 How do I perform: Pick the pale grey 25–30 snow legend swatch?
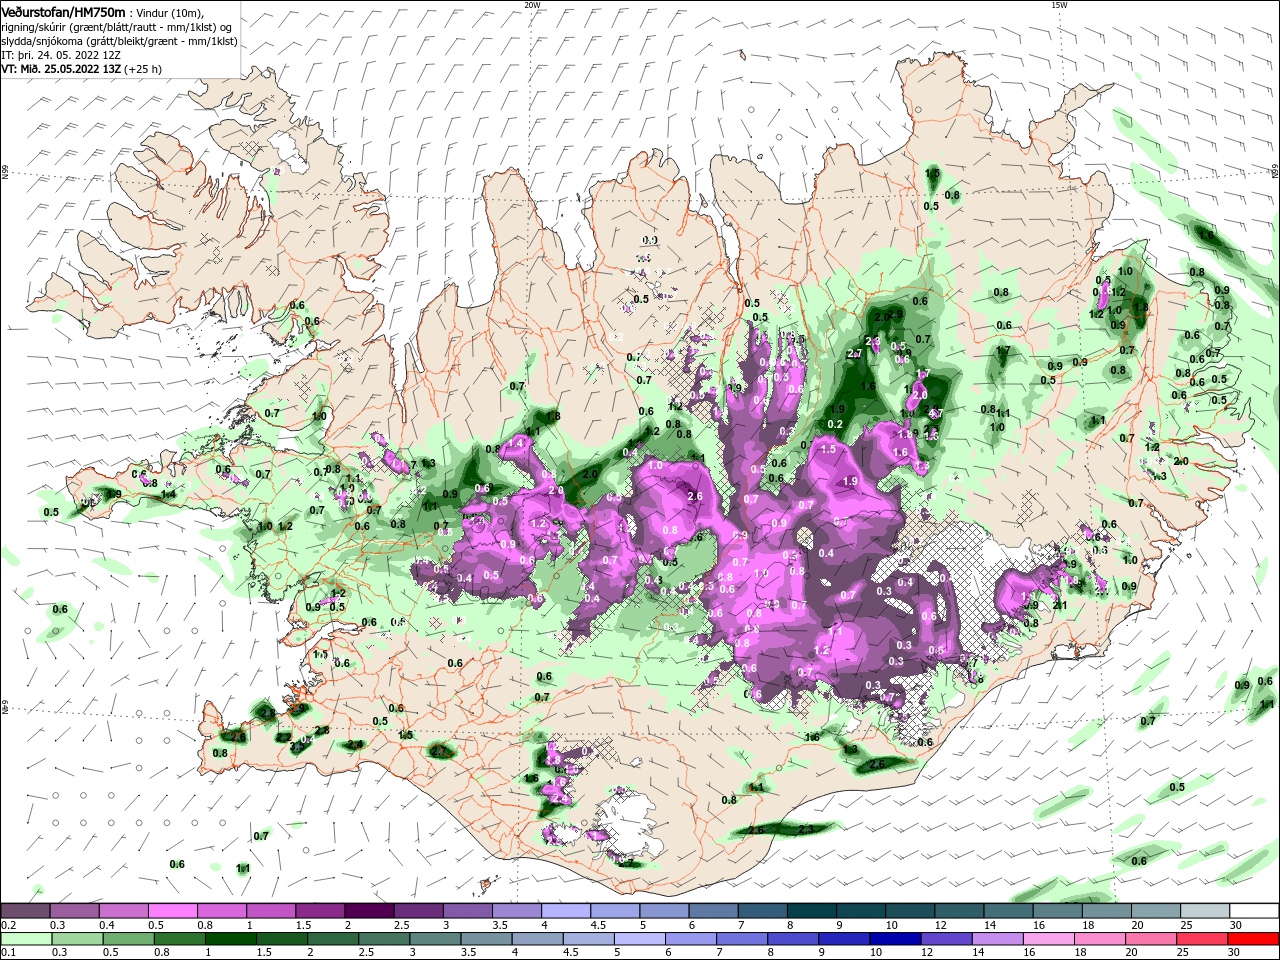click(x=1206, y=911)
